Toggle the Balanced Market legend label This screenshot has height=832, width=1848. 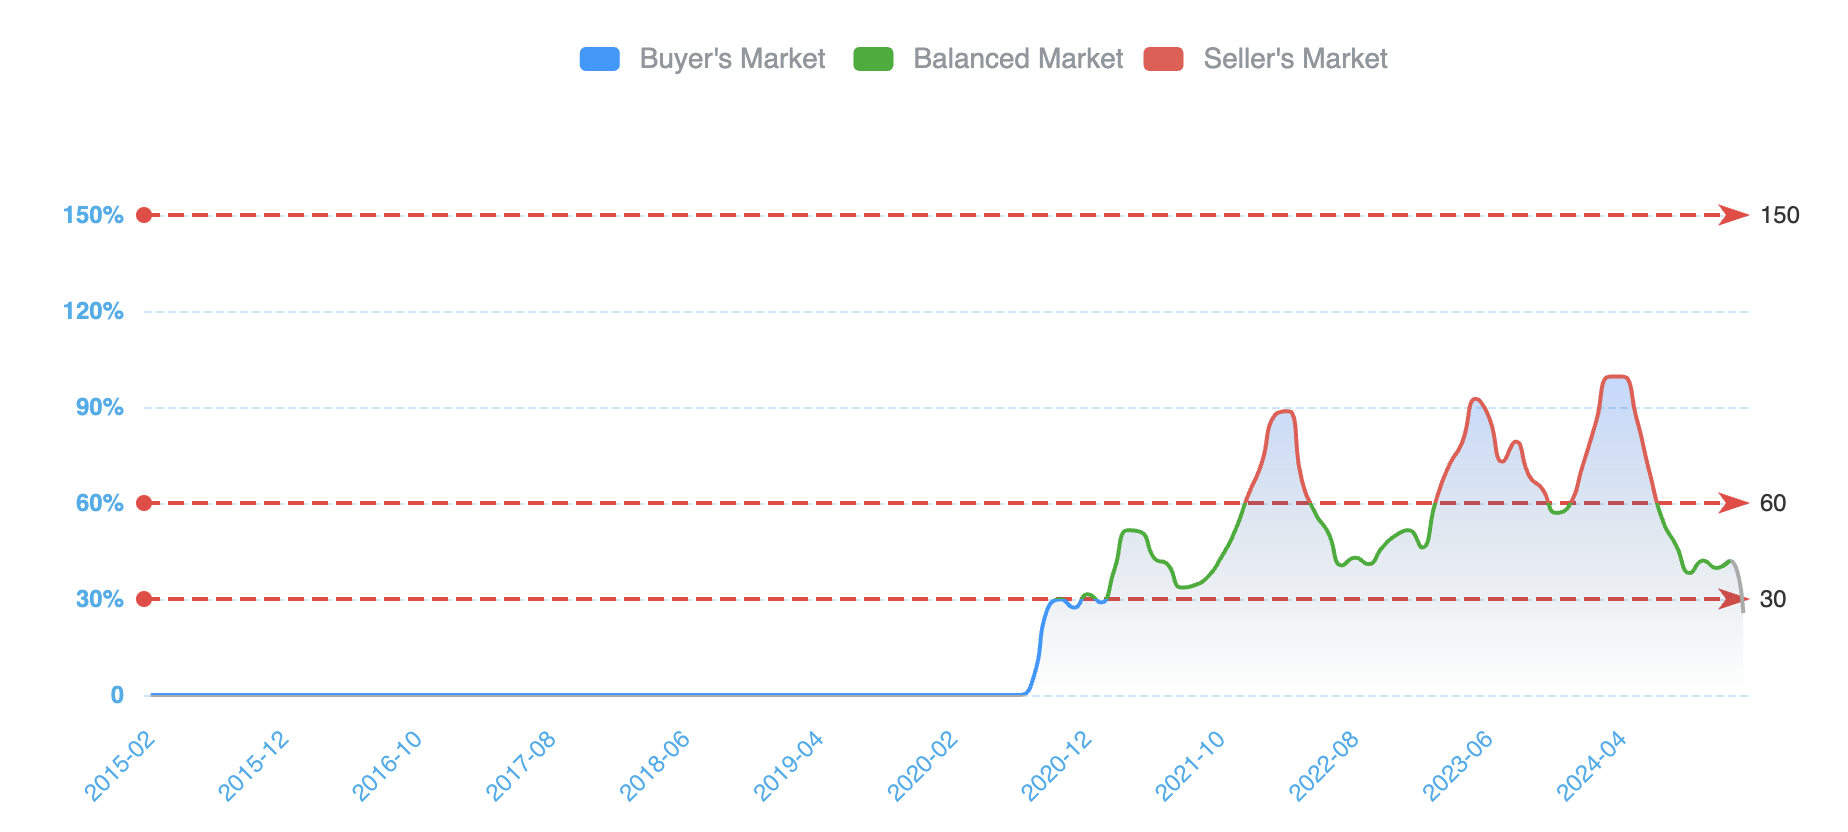point(1018,59)
